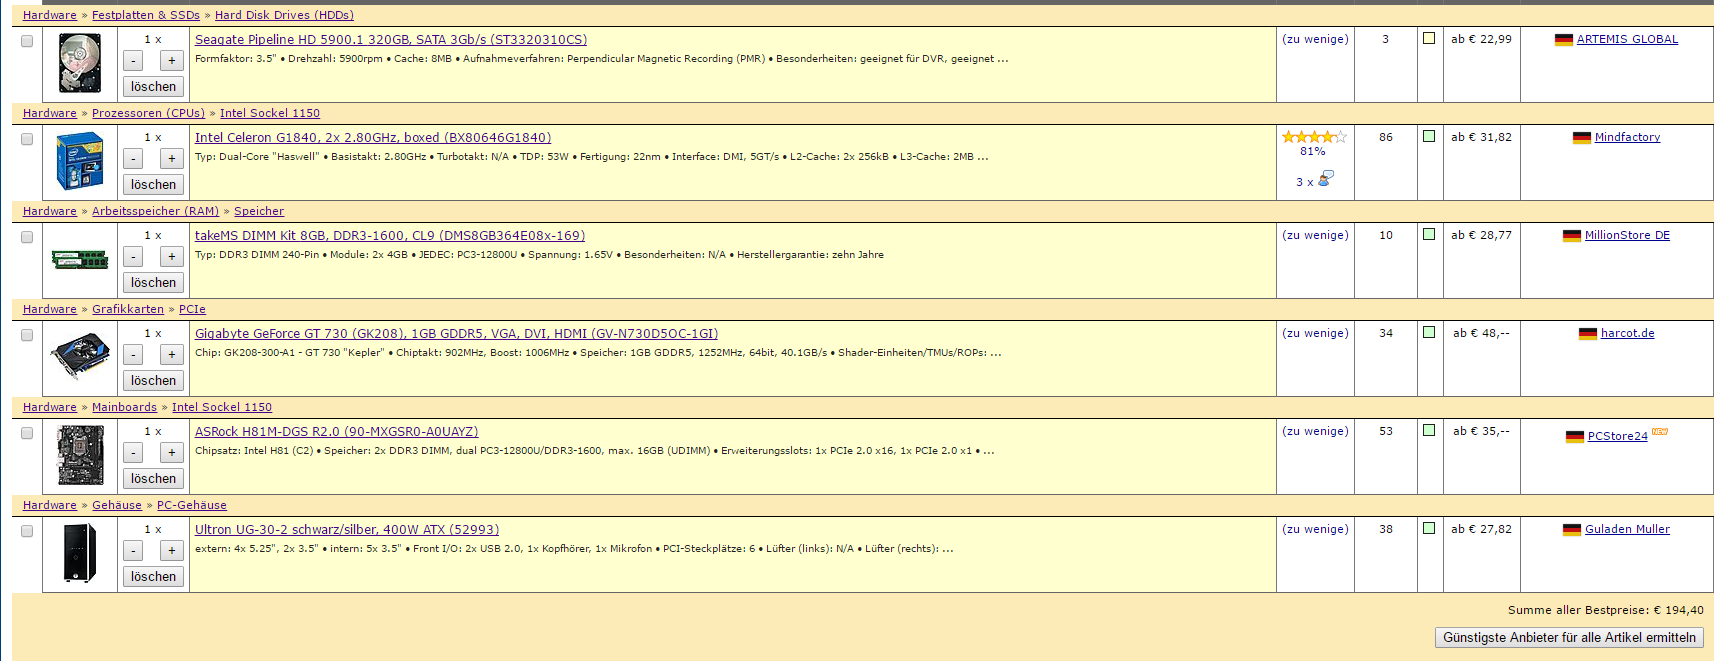Image resolution: width=1715 pixels, height=661 pixels.
Task: Tick the availability box beside € 35,--
Action: (1430, 430)
